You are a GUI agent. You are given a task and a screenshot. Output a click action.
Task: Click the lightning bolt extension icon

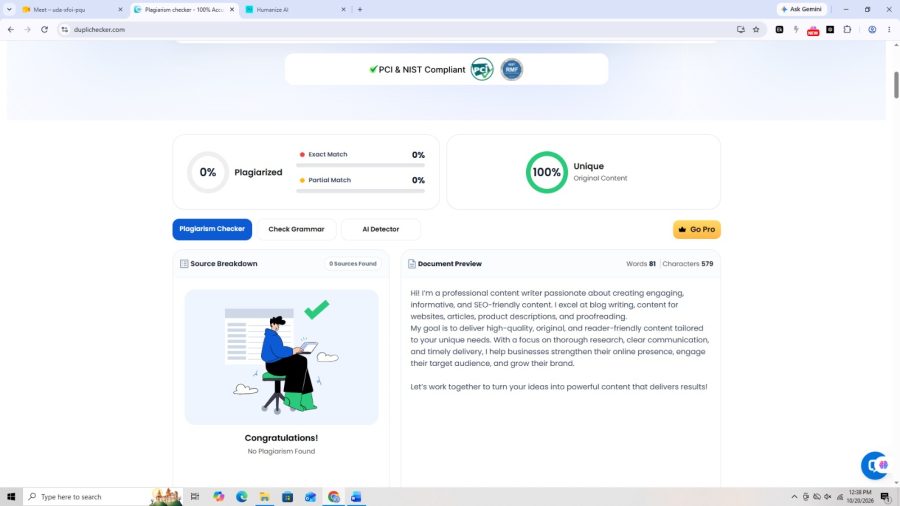[x=796, y=29]
